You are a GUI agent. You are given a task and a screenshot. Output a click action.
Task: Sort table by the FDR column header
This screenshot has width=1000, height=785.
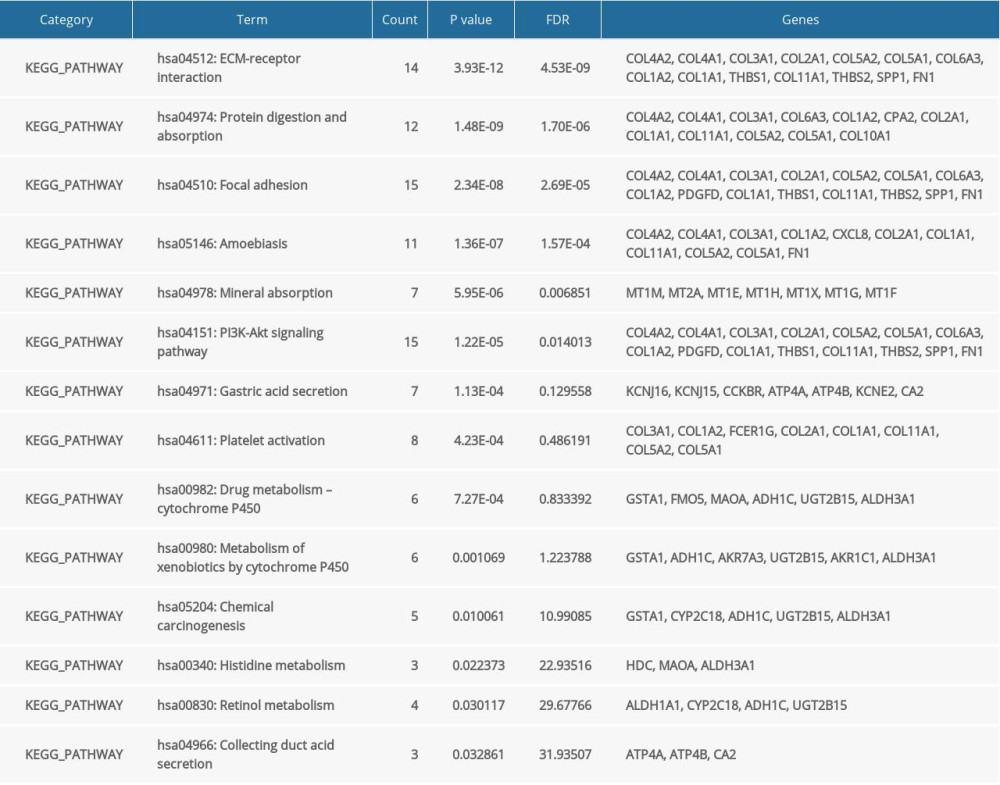pyautogui.click(x=557, y=19)
